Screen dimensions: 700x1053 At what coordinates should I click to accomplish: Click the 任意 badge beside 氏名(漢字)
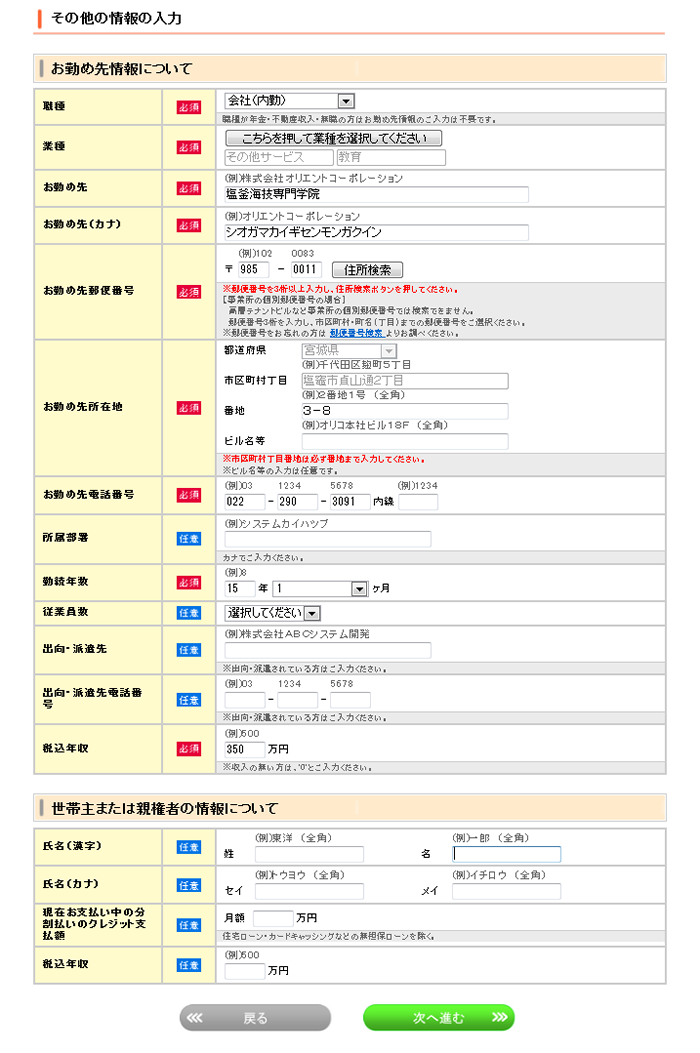(x=189, y=848)
